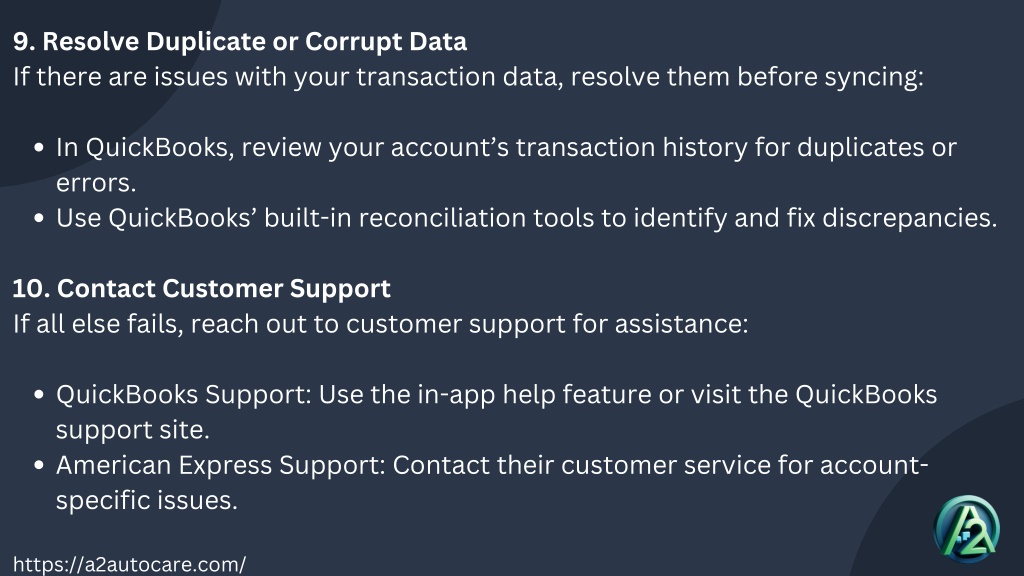Click the sentence about transaction data issues
The image size is (1024, 576).
pyautogui.click(x=468, y=77)
